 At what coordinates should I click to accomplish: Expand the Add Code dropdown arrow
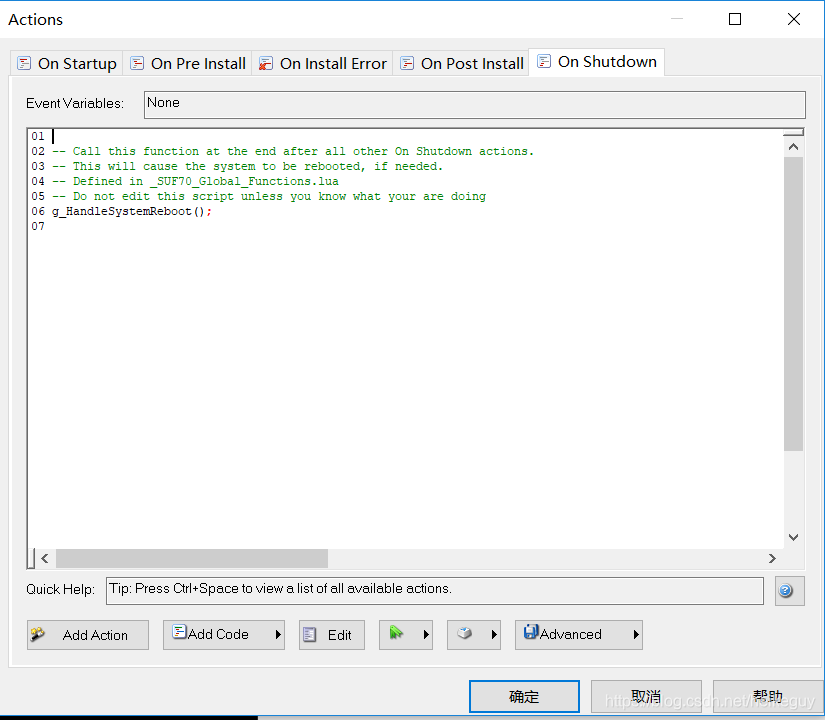coord(278,635)
